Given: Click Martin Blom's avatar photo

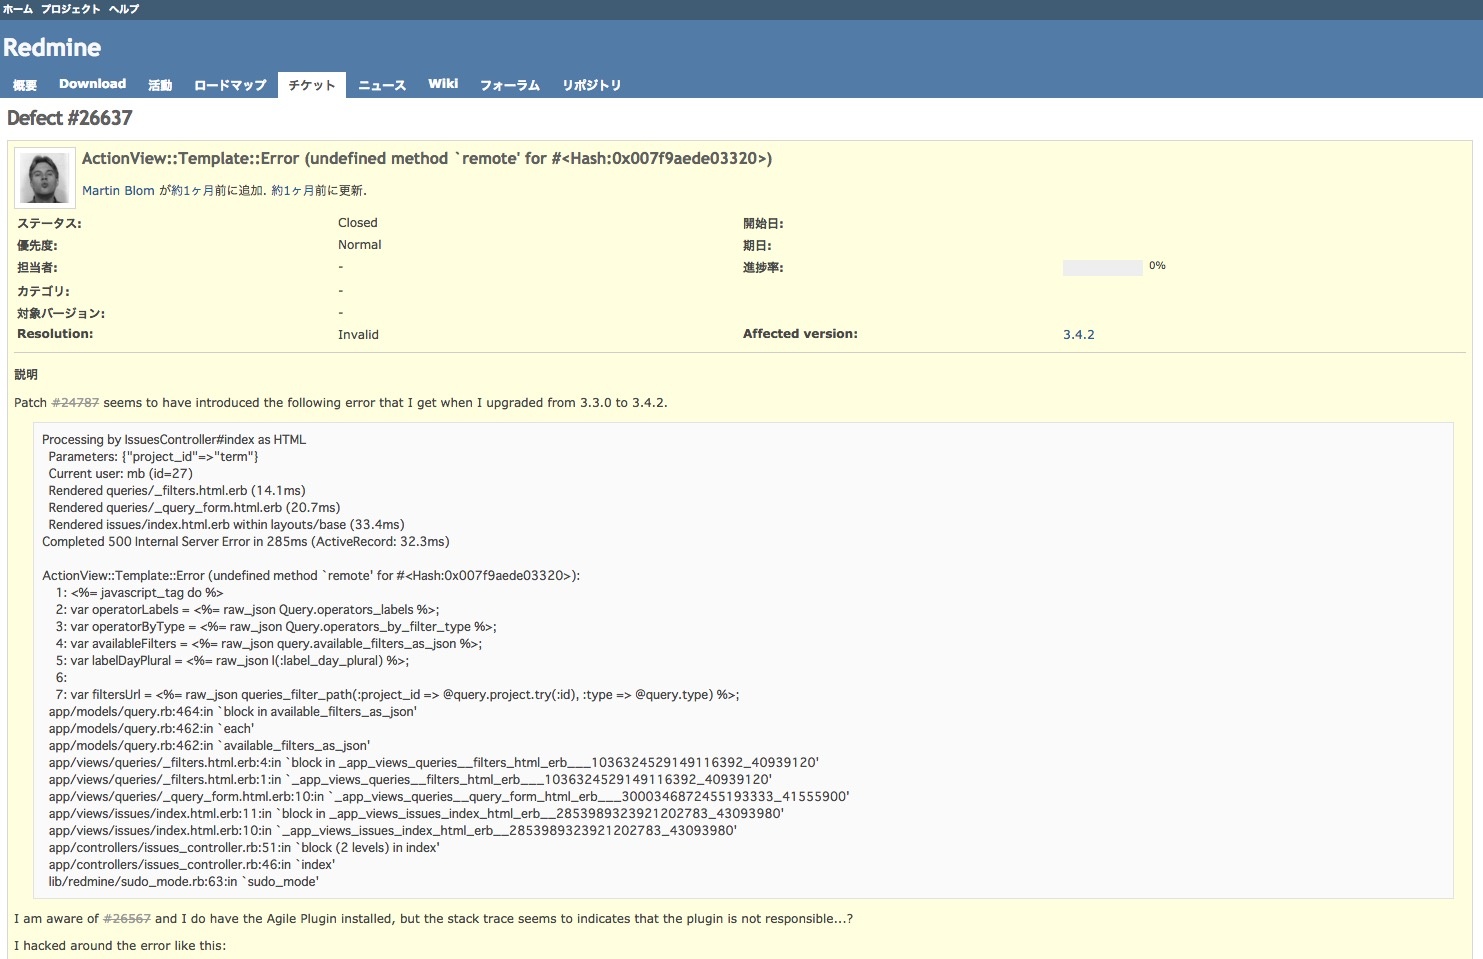Looking at the screenshot, I should click(45, 179).
